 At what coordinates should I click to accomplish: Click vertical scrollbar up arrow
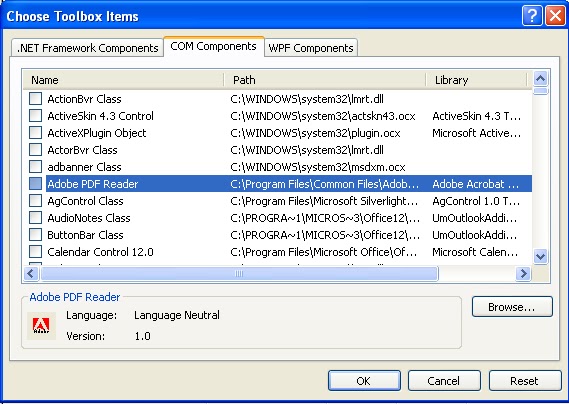[x=541, y=78]
